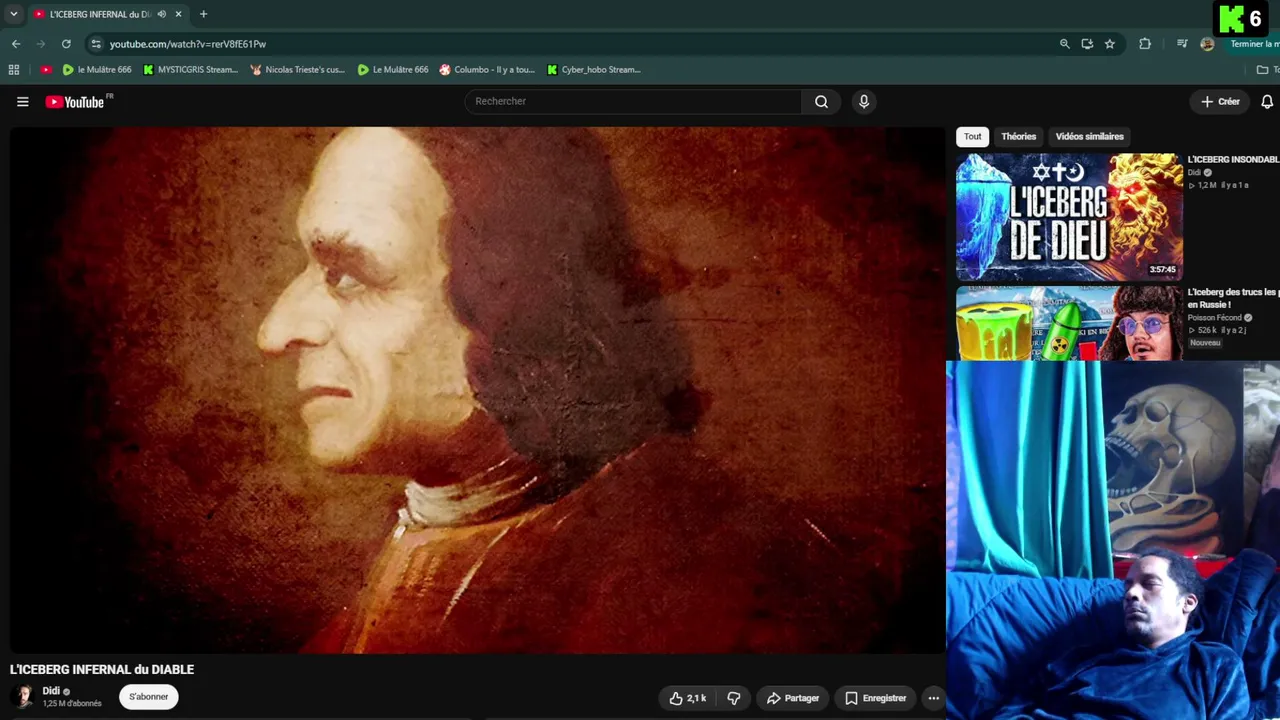The width and height of the screenshot is (1280, 720).
Task: Click the main video player
Action: (x=477, y=390)
